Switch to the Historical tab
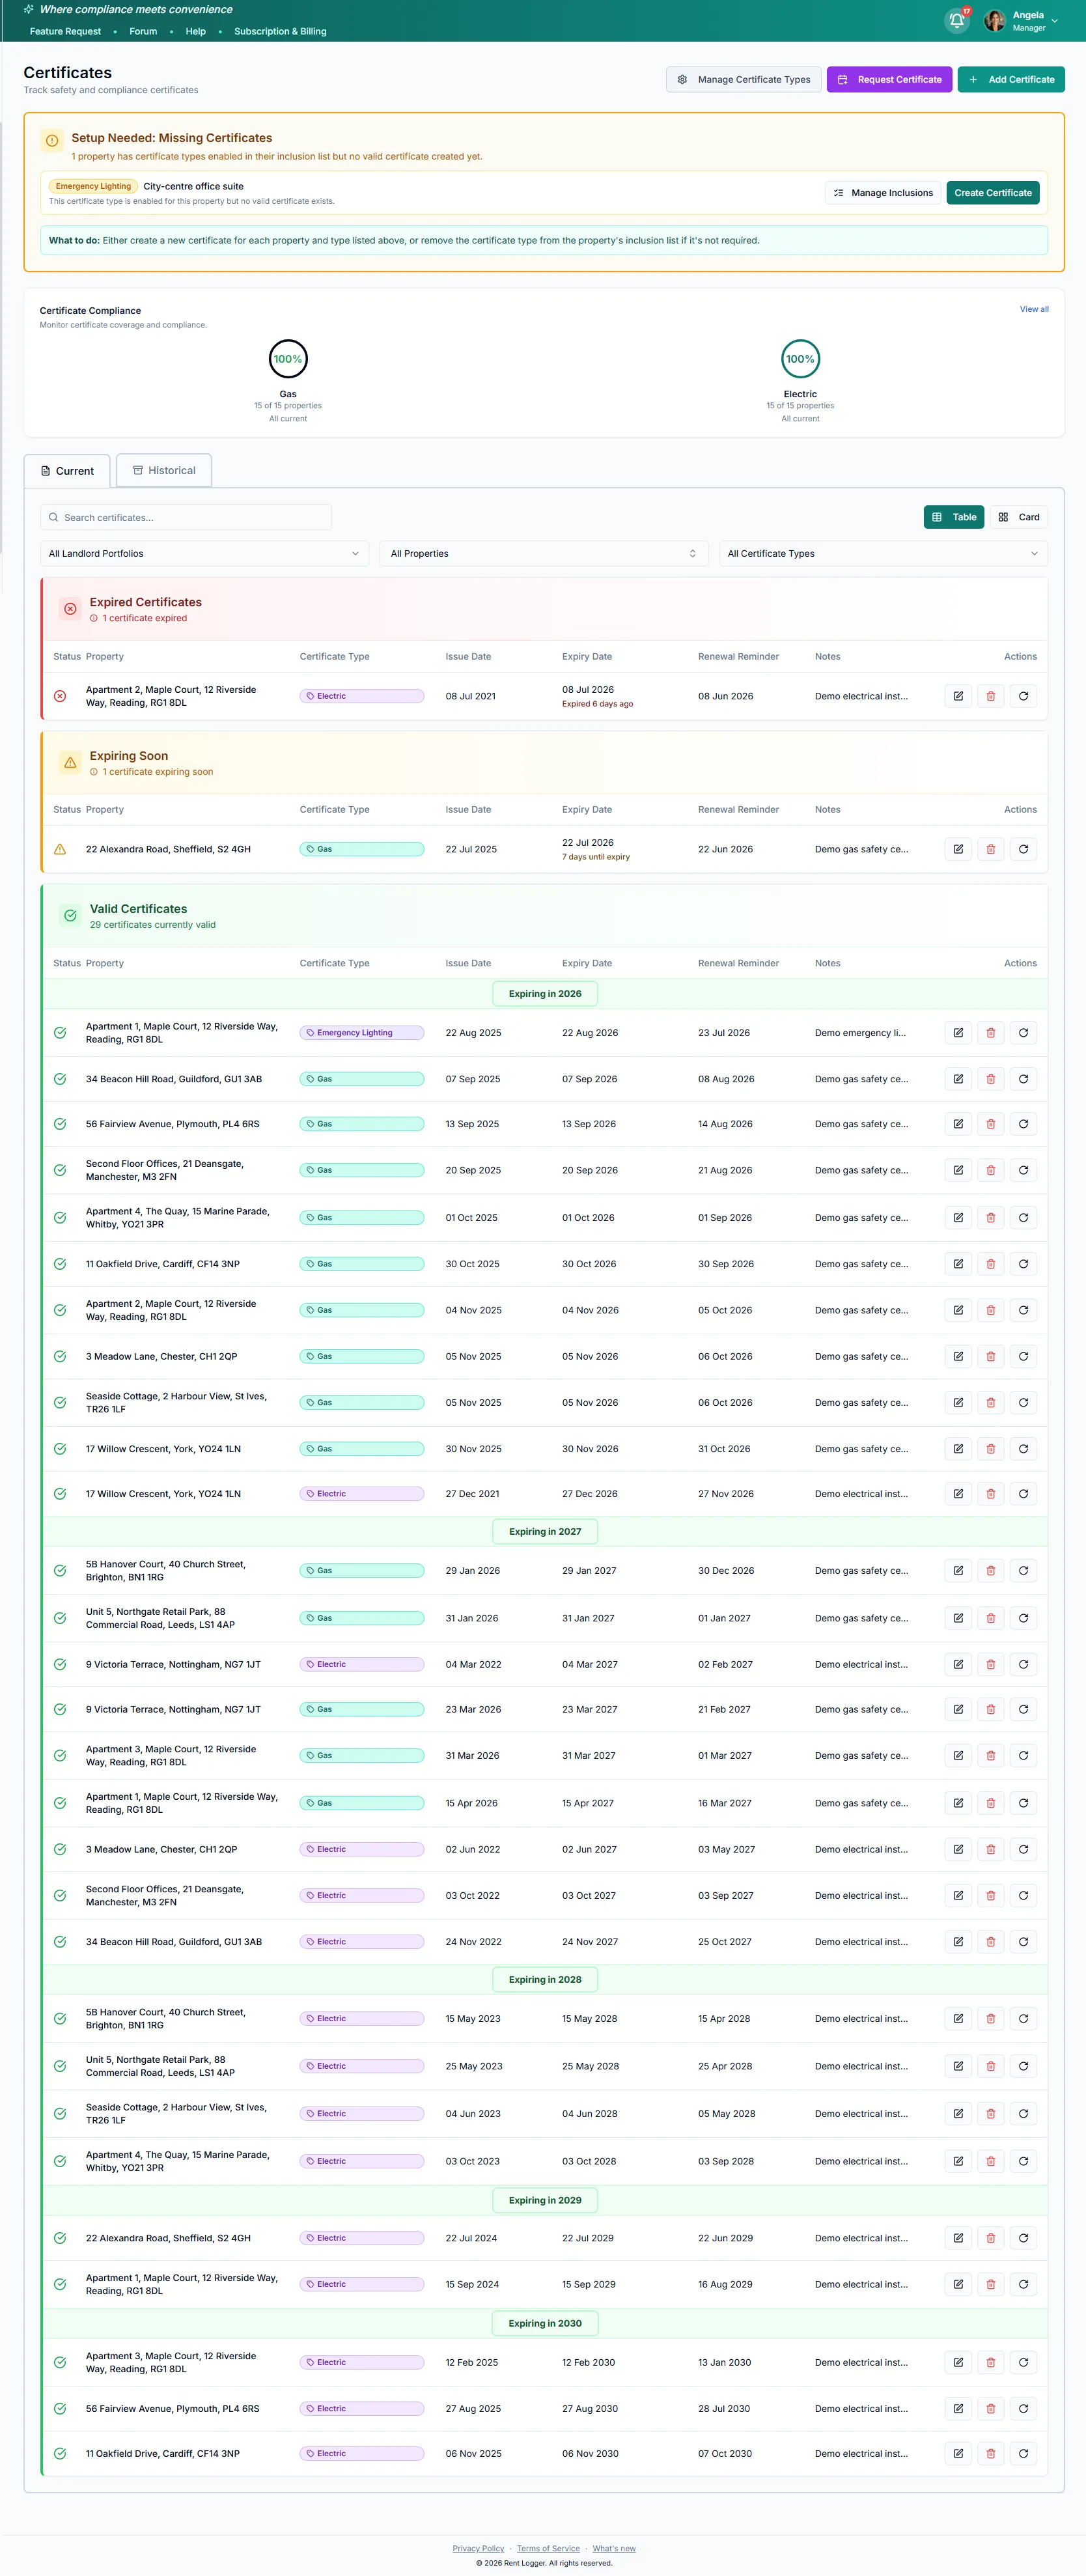1086x2576 pixels. 164,470
